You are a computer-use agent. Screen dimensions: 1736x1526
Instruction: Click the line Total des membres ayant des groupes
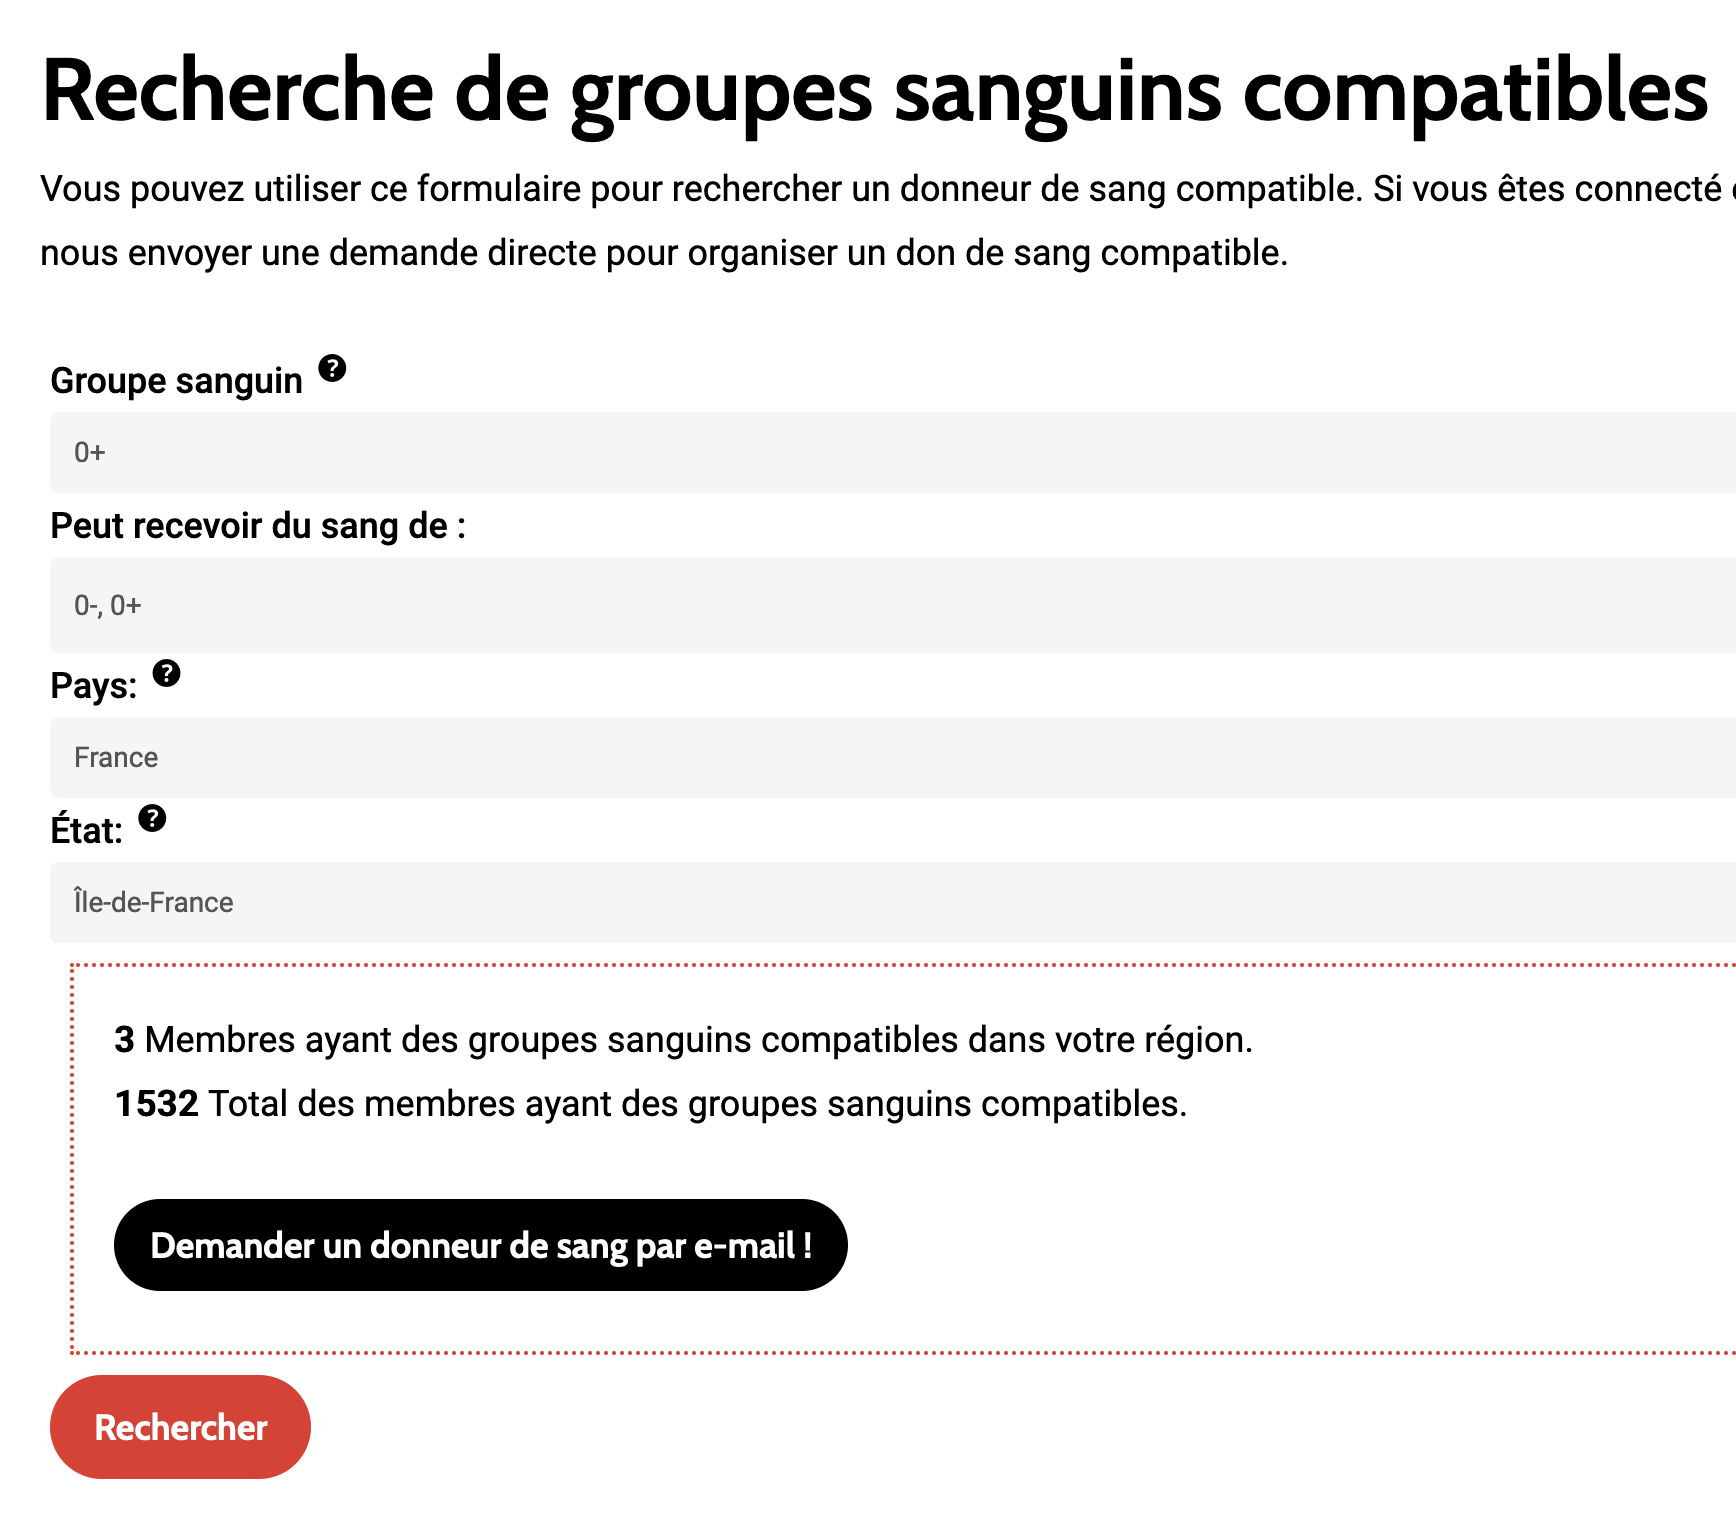click(697, 1104)
